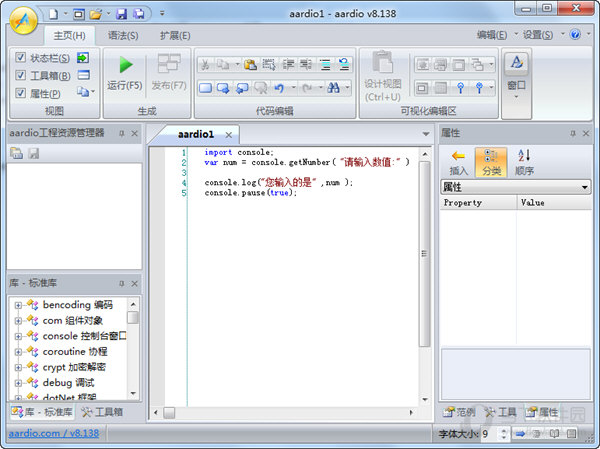This screenshot has height=449, width=600.
Task: Open the document tab list dropdown arrow
Action: pos(426,134)
